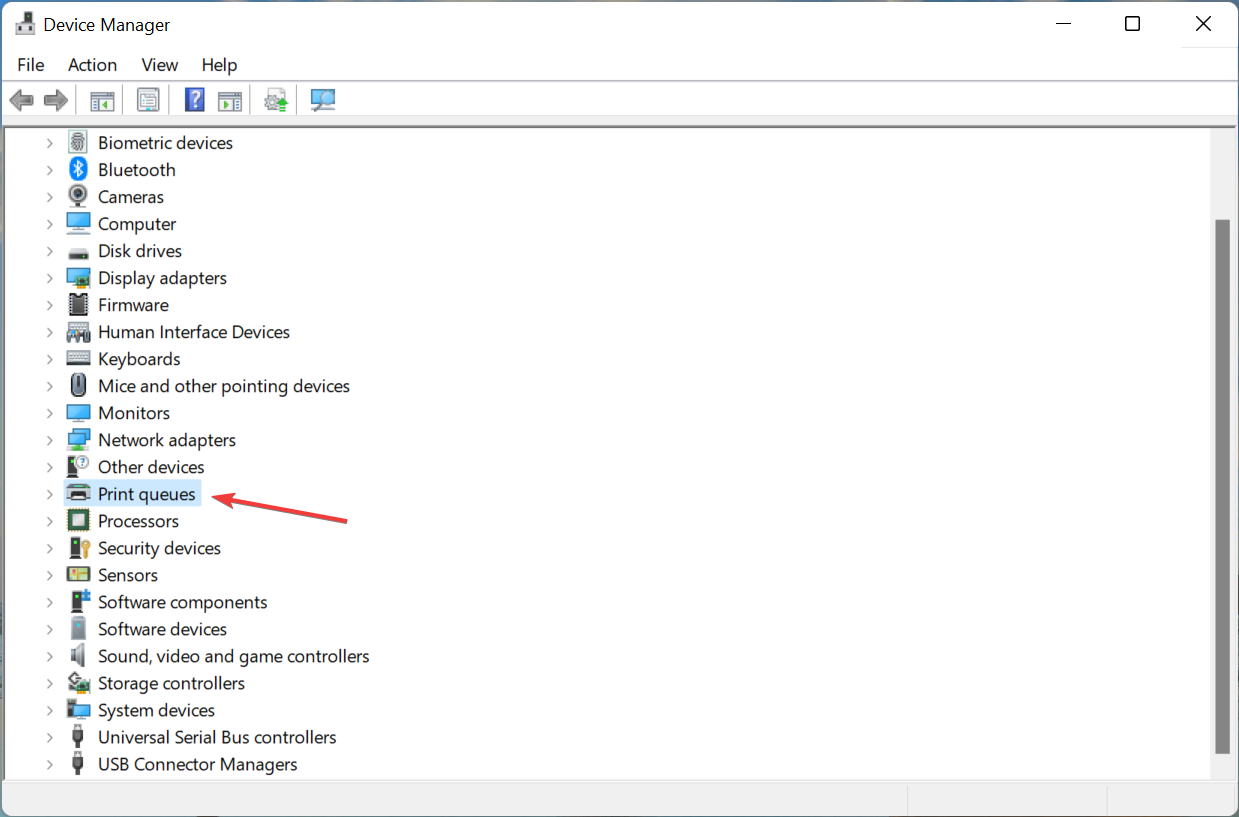This screenshot has width=1239, height=817.
Task: Open the Help menu
Action: pyautogui.click(x=219, y=64)
